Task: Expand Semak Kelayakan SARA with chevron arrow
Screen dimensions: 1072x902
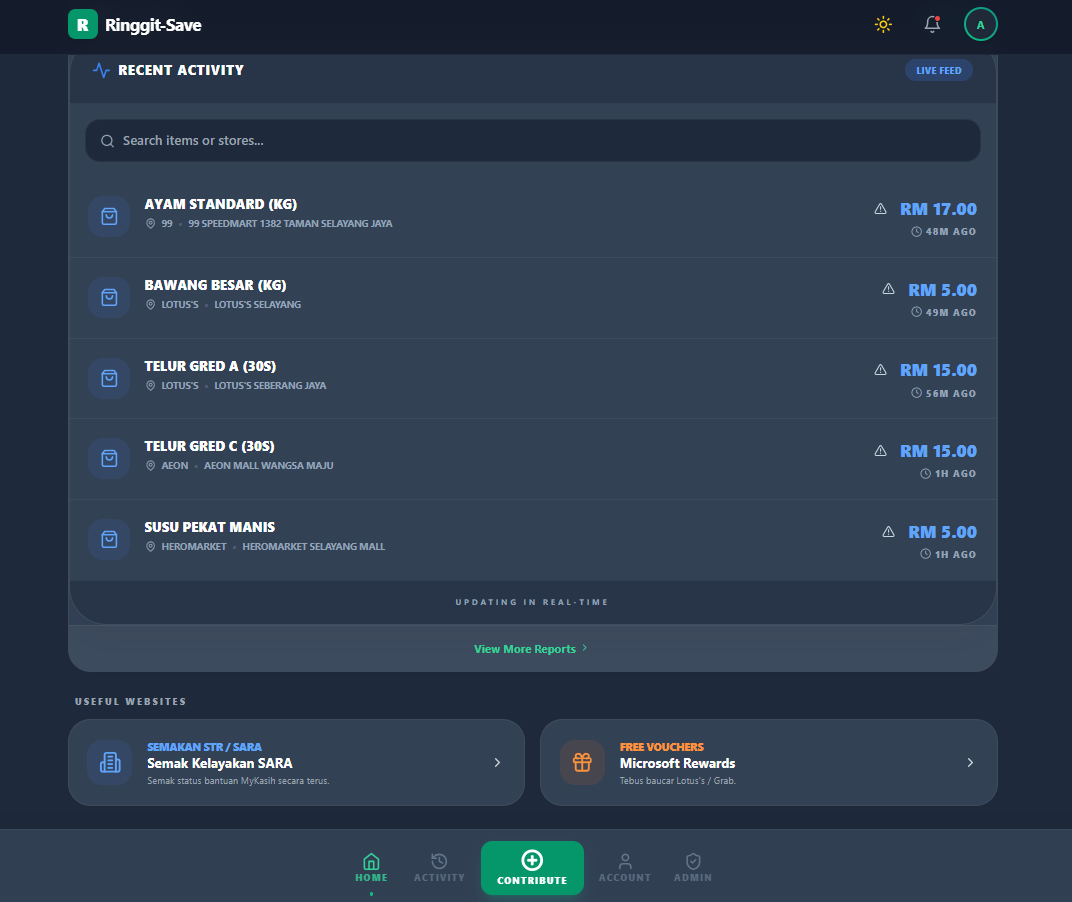Action: [497, 763]
